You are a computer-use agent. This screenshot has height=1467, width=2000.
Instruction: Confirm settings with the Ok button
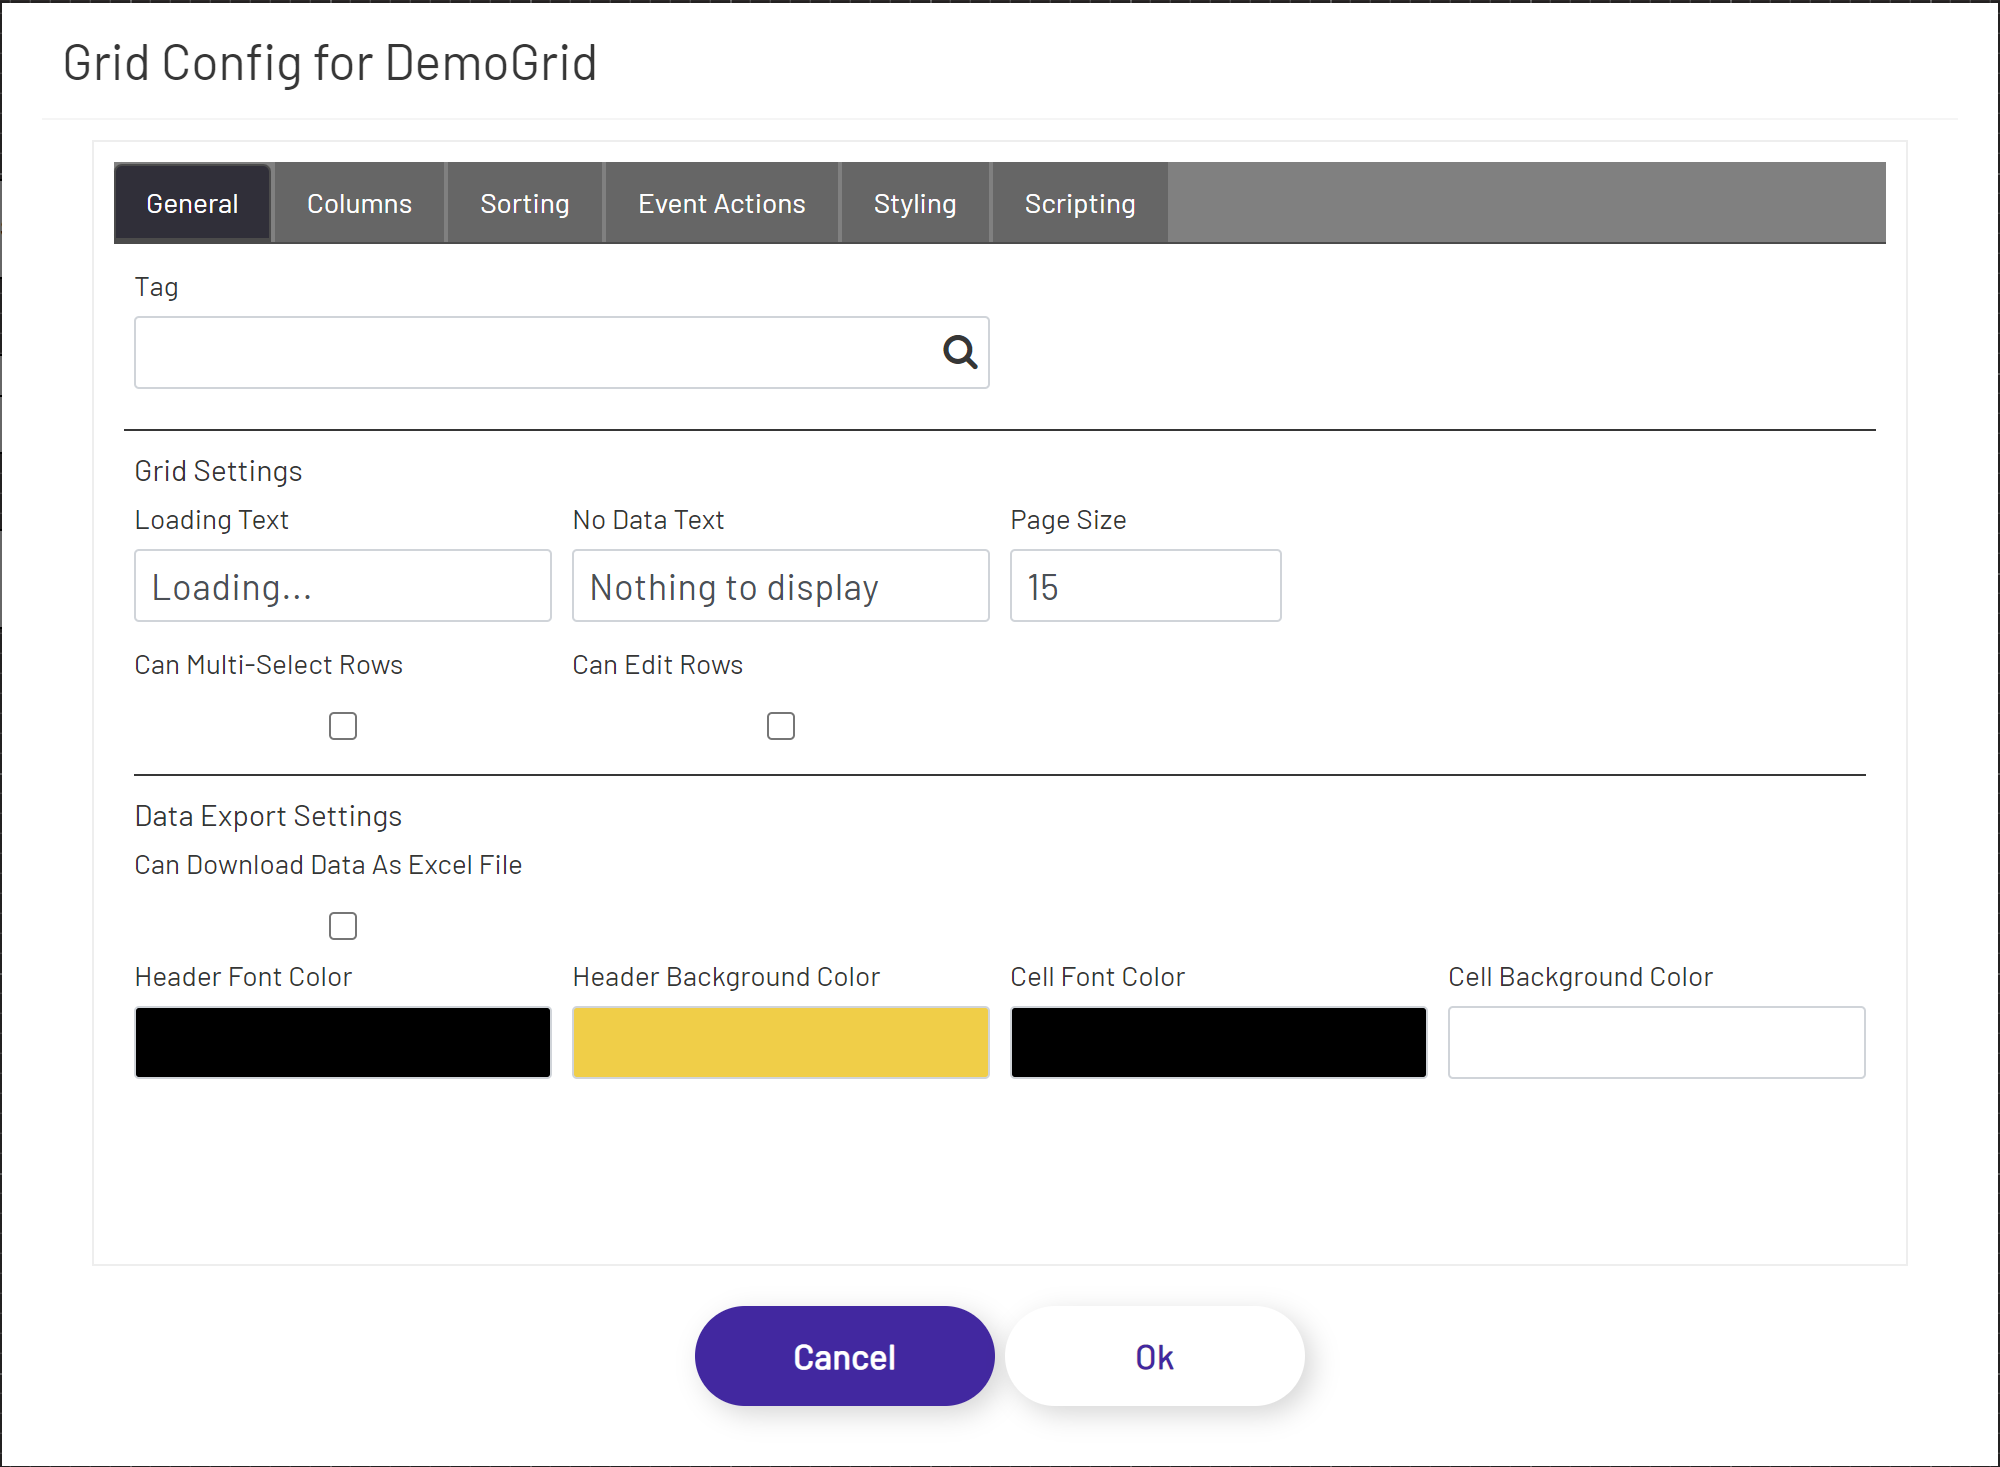point(1154,1356)
